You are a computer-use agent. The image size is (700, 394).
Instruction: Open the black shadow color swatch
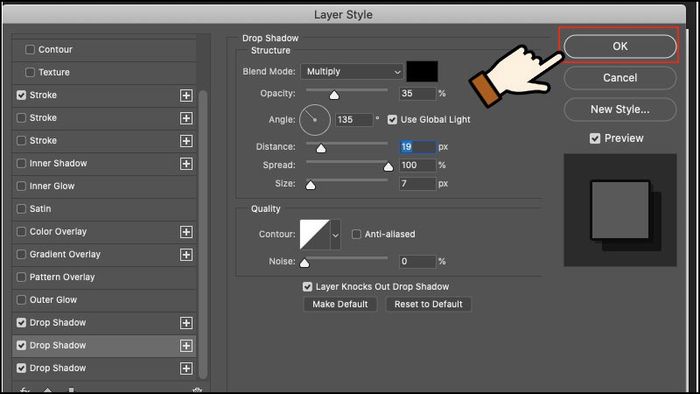pos(422,71)
